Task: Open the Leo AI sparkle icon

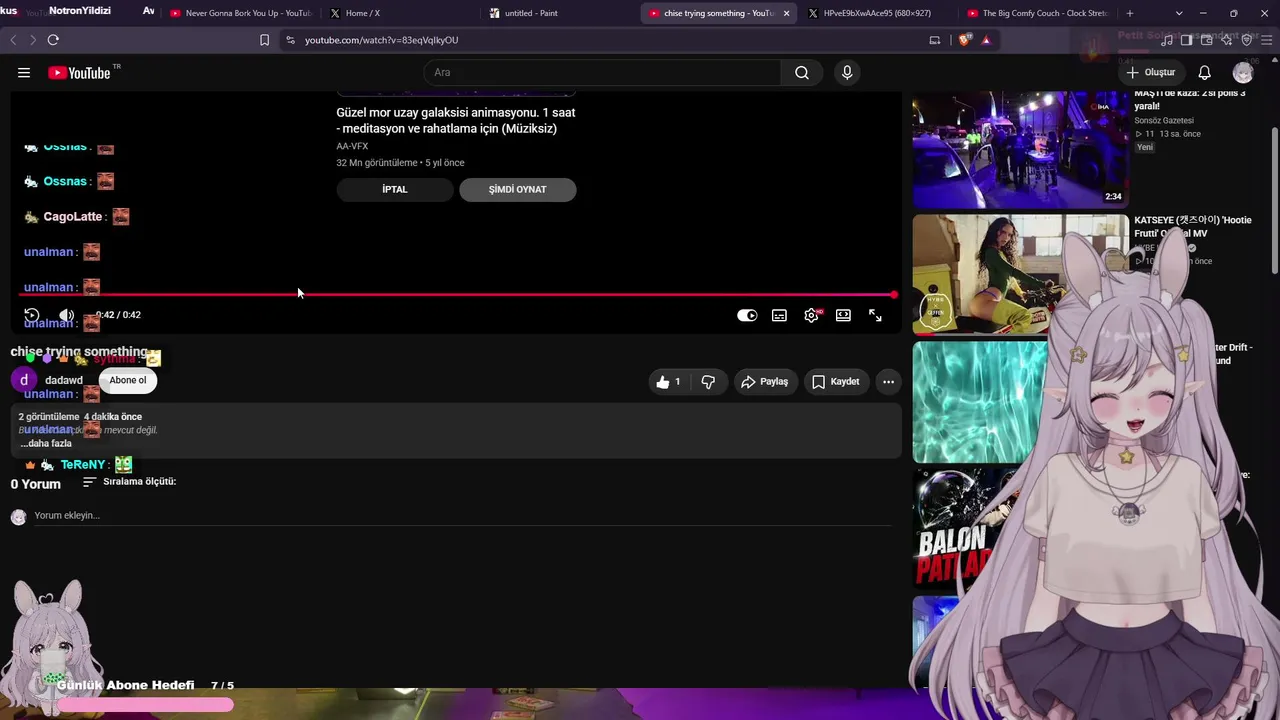Action: tap(1226, 40)
